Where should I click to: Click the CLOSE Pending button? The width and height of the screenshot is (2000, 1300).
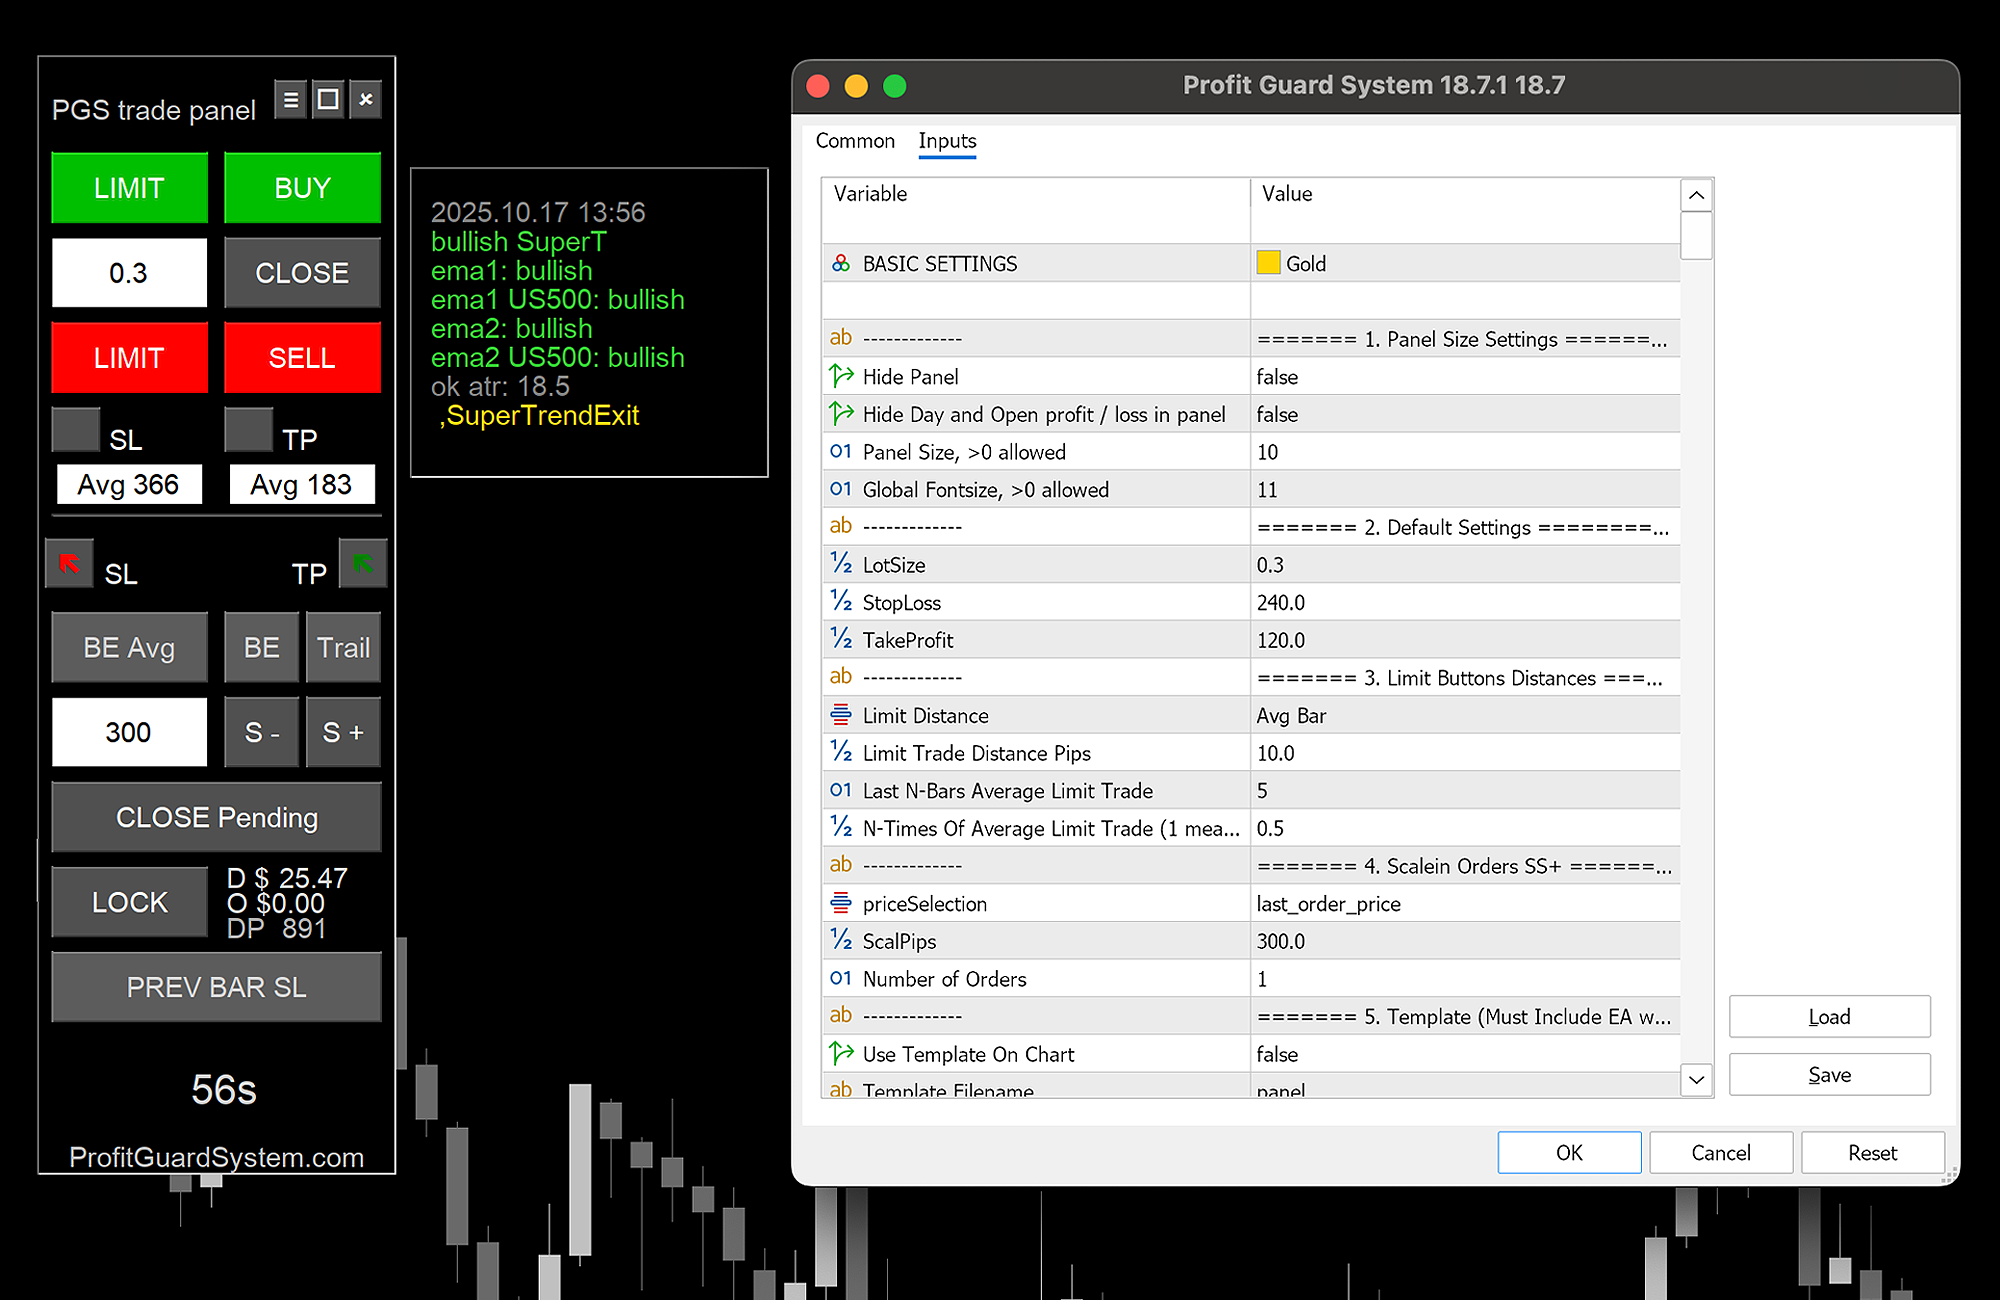216,817
